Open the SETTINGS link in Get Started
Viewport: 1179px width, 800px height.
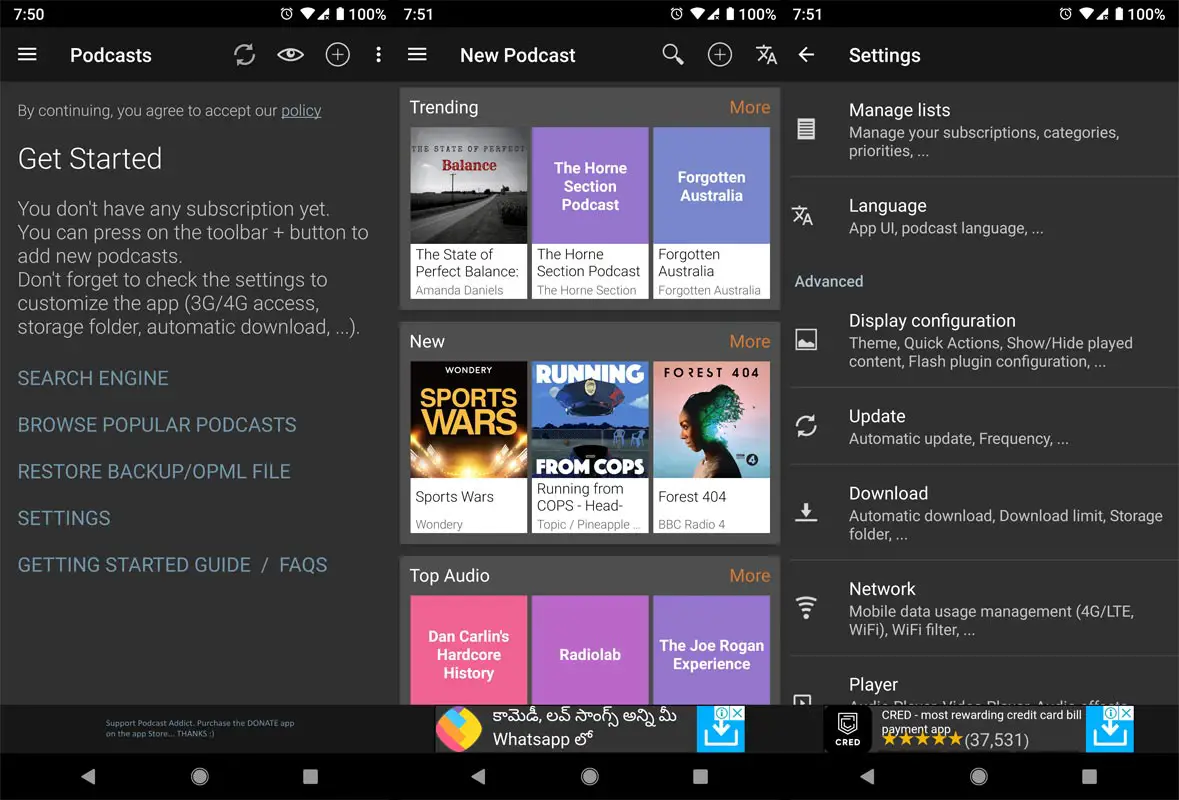click(64, 518)
